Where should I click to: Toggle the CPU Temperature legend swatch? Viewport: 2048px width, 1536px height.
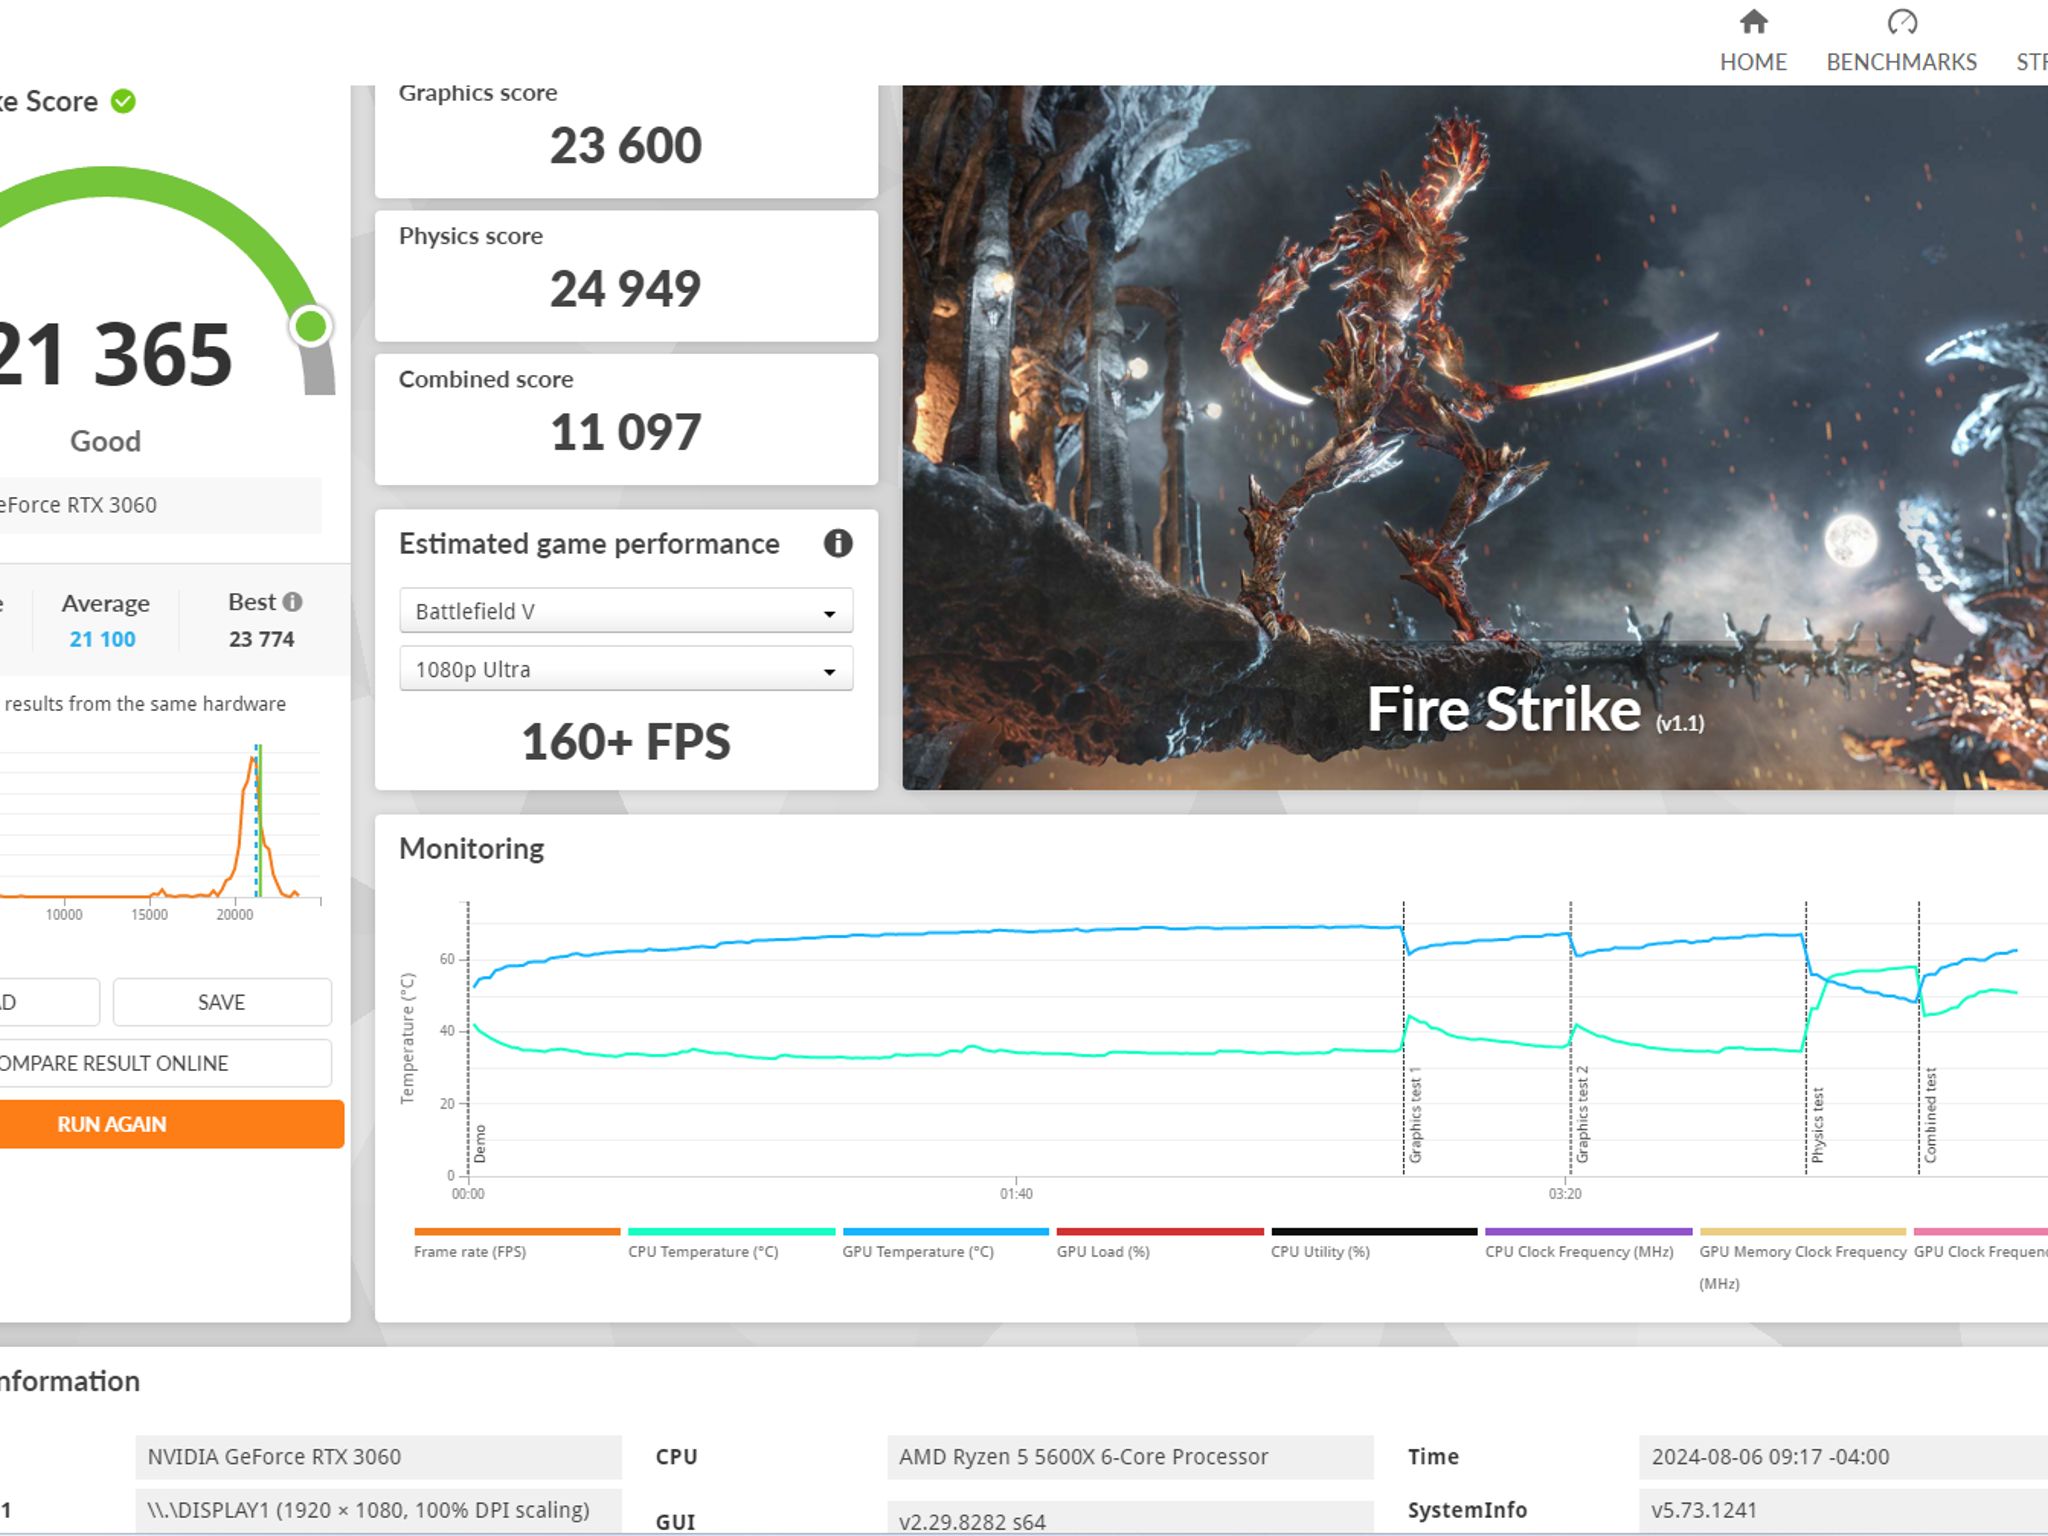click(x=731, y=1232)
